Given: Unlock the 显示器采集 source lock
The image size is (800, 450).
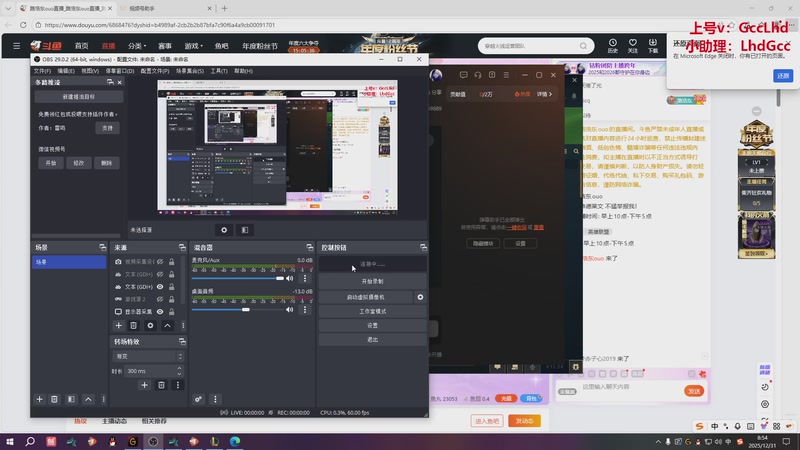Looking at the screenshot, I should [171, 312].
